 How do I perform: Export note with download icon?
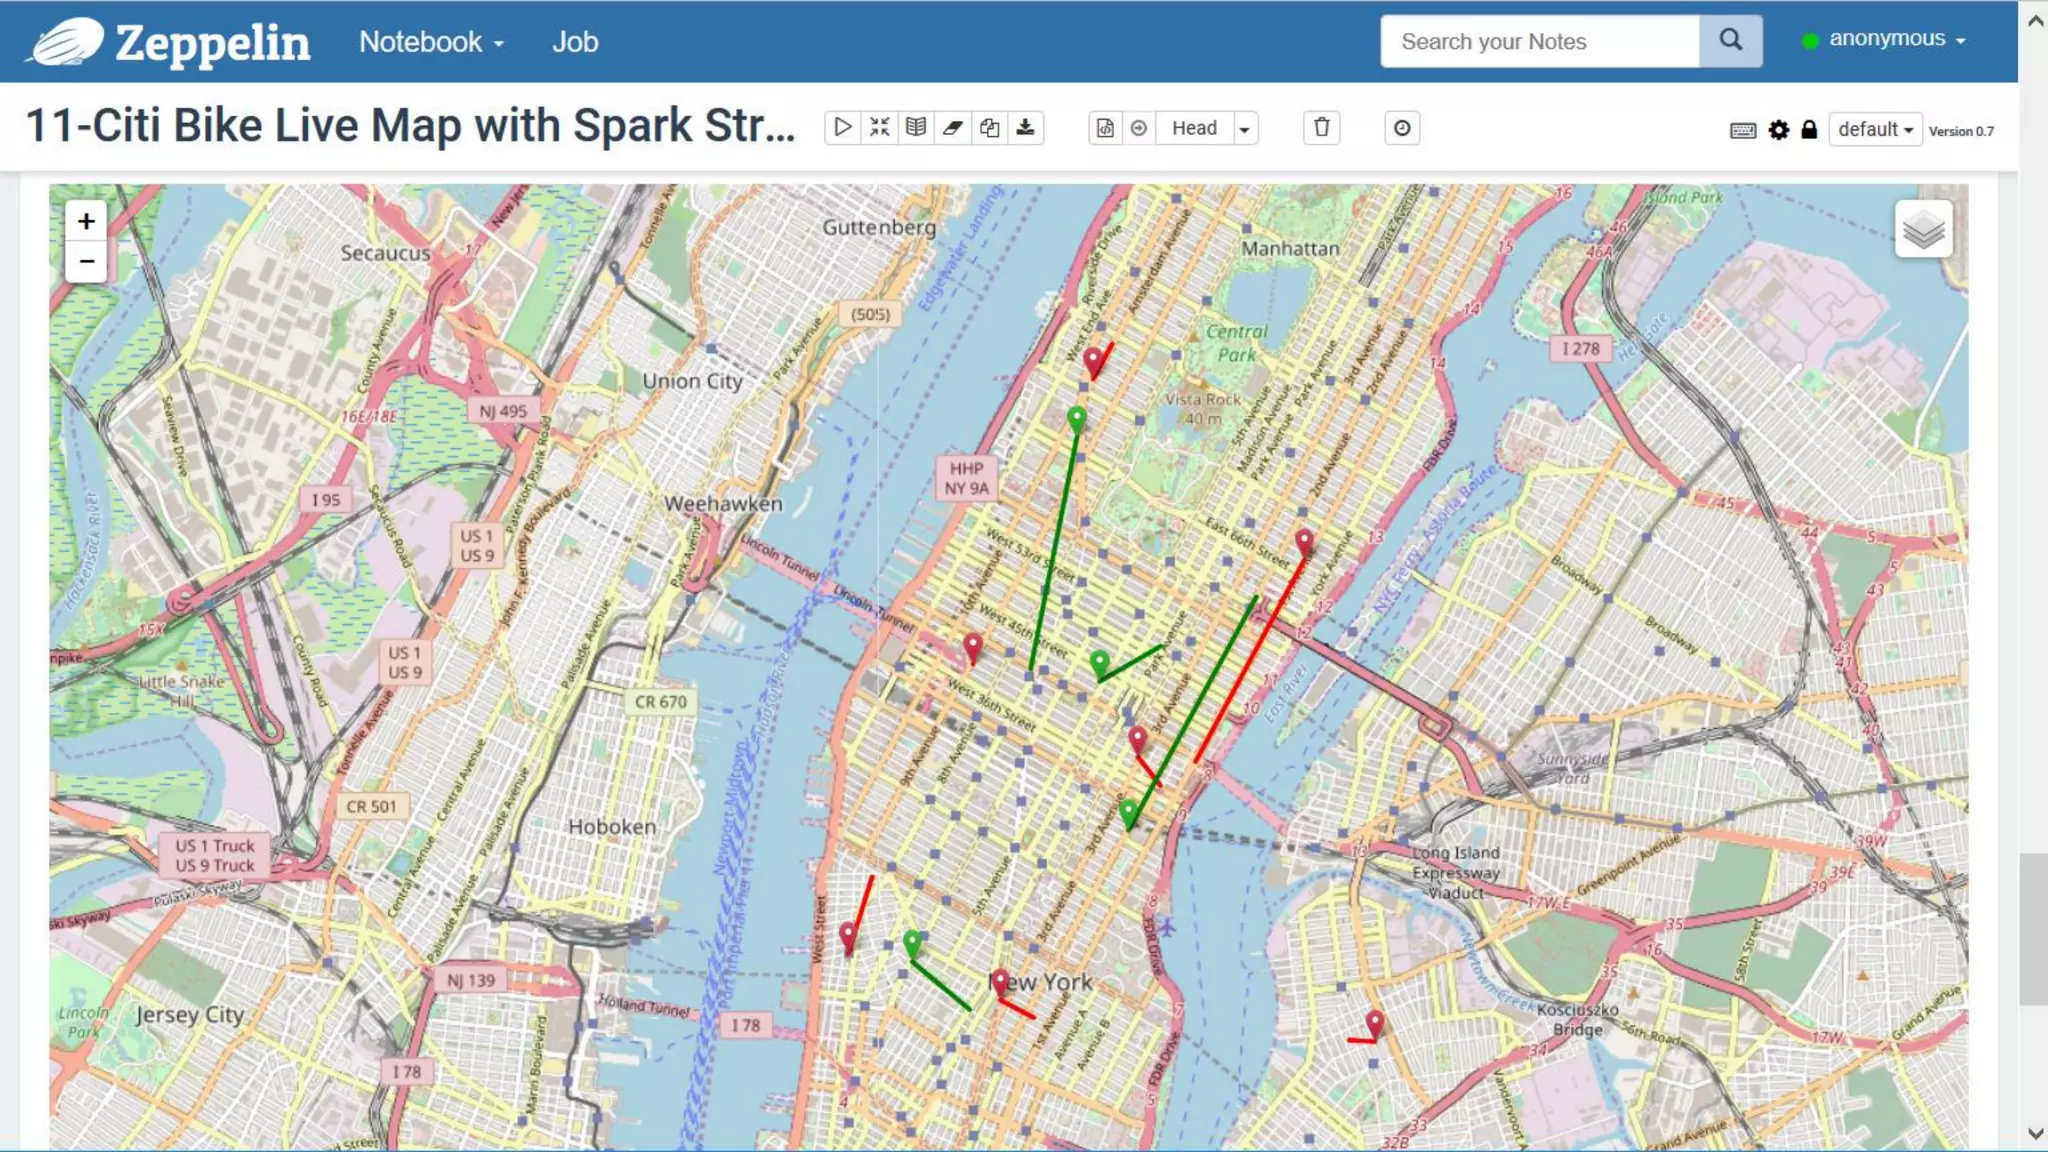click(1026, 128)
